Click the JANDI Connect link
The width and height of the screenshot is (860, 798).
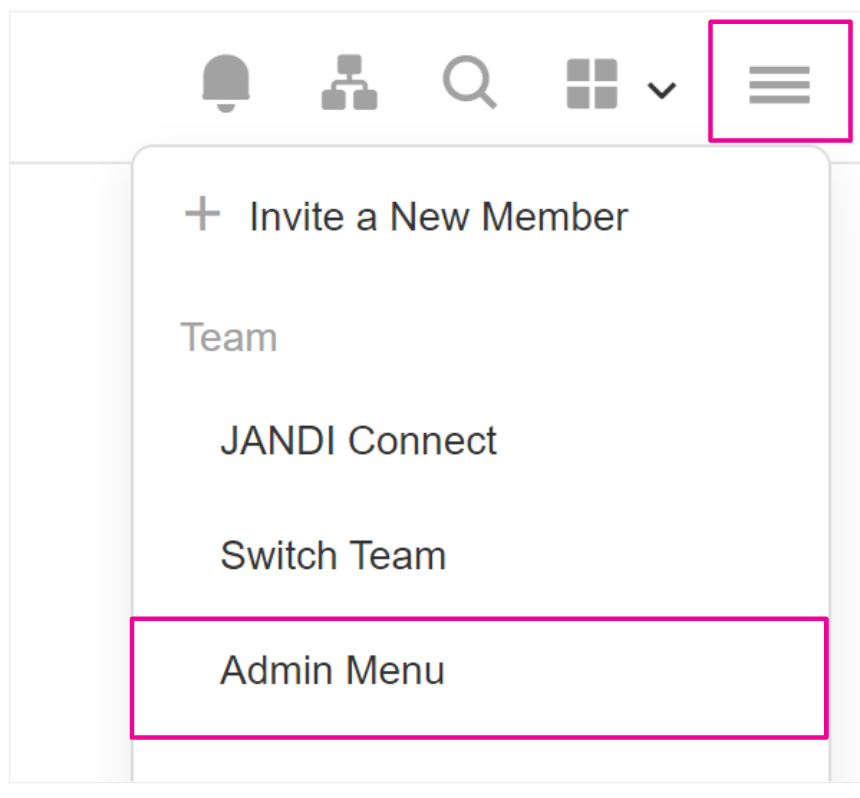click(358, 441)
